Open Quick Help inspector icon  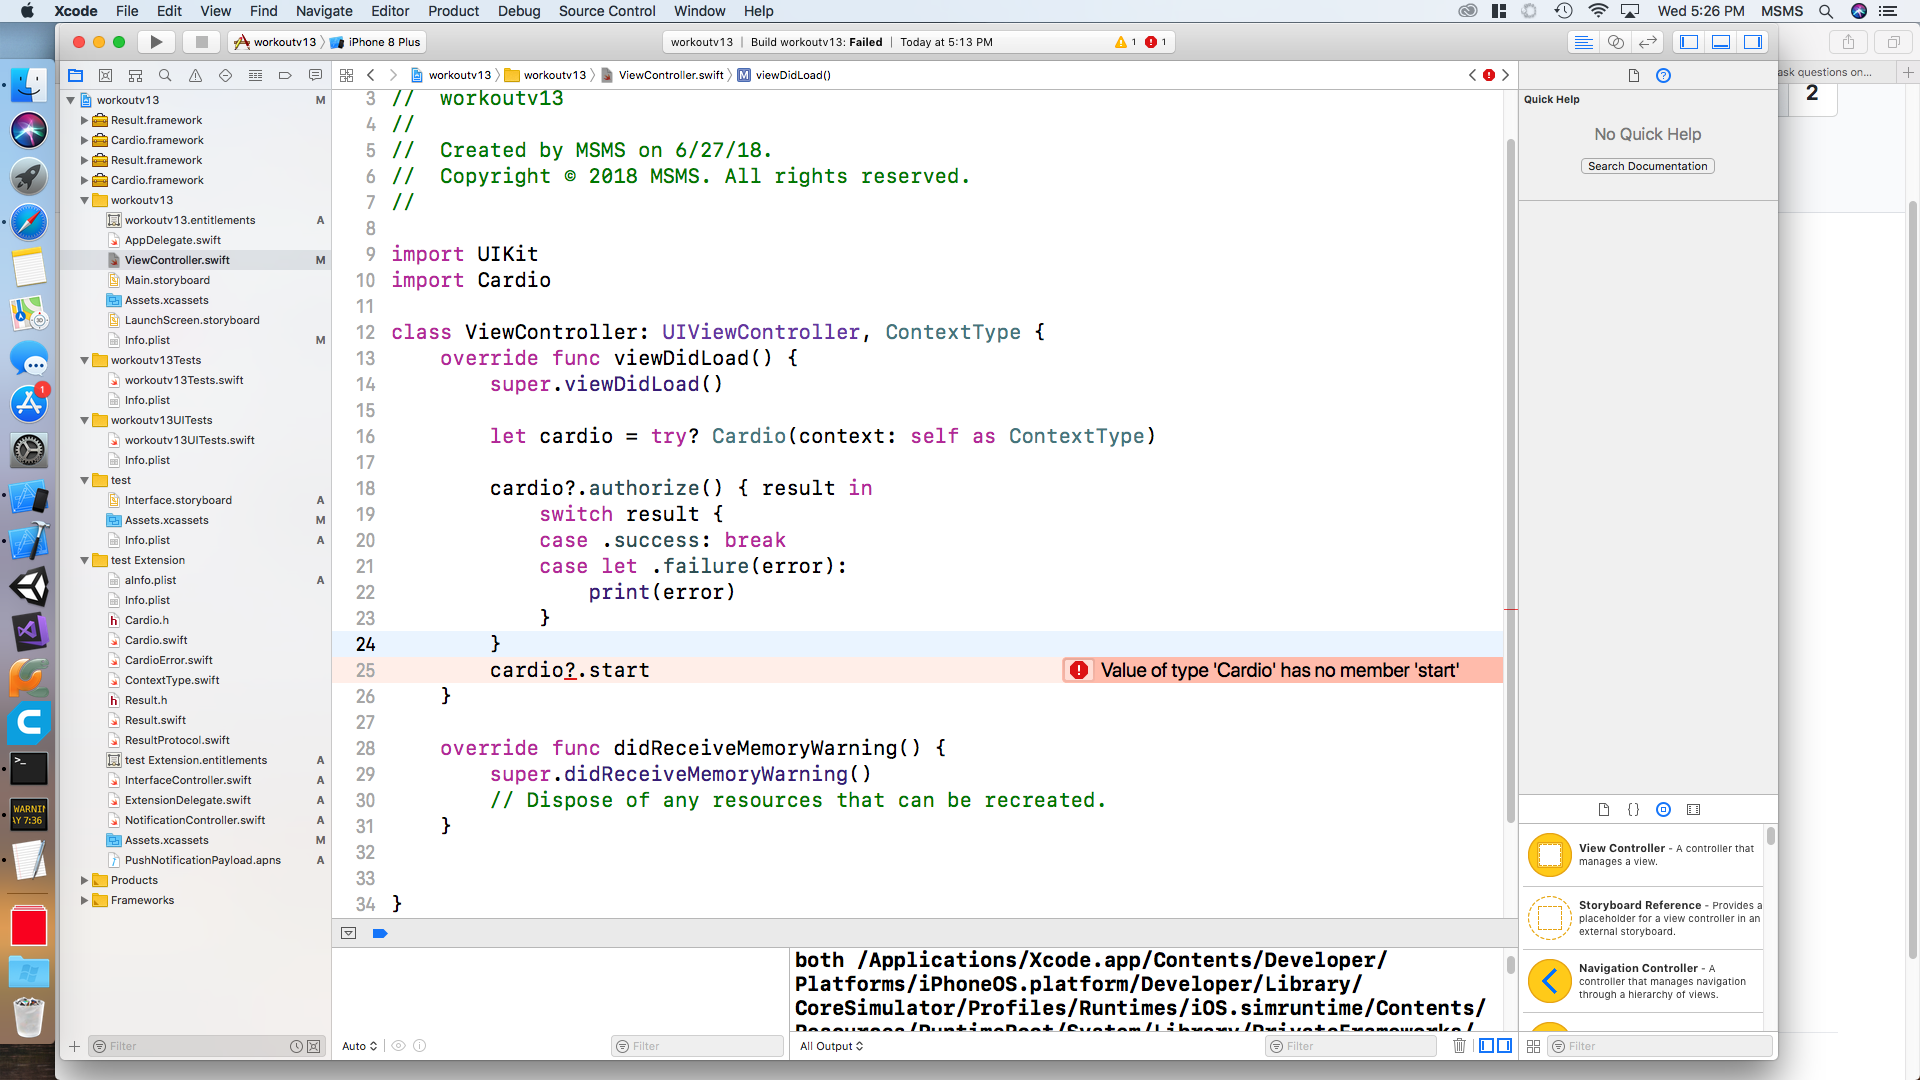pyautogui.click(x=1663, y=75)
